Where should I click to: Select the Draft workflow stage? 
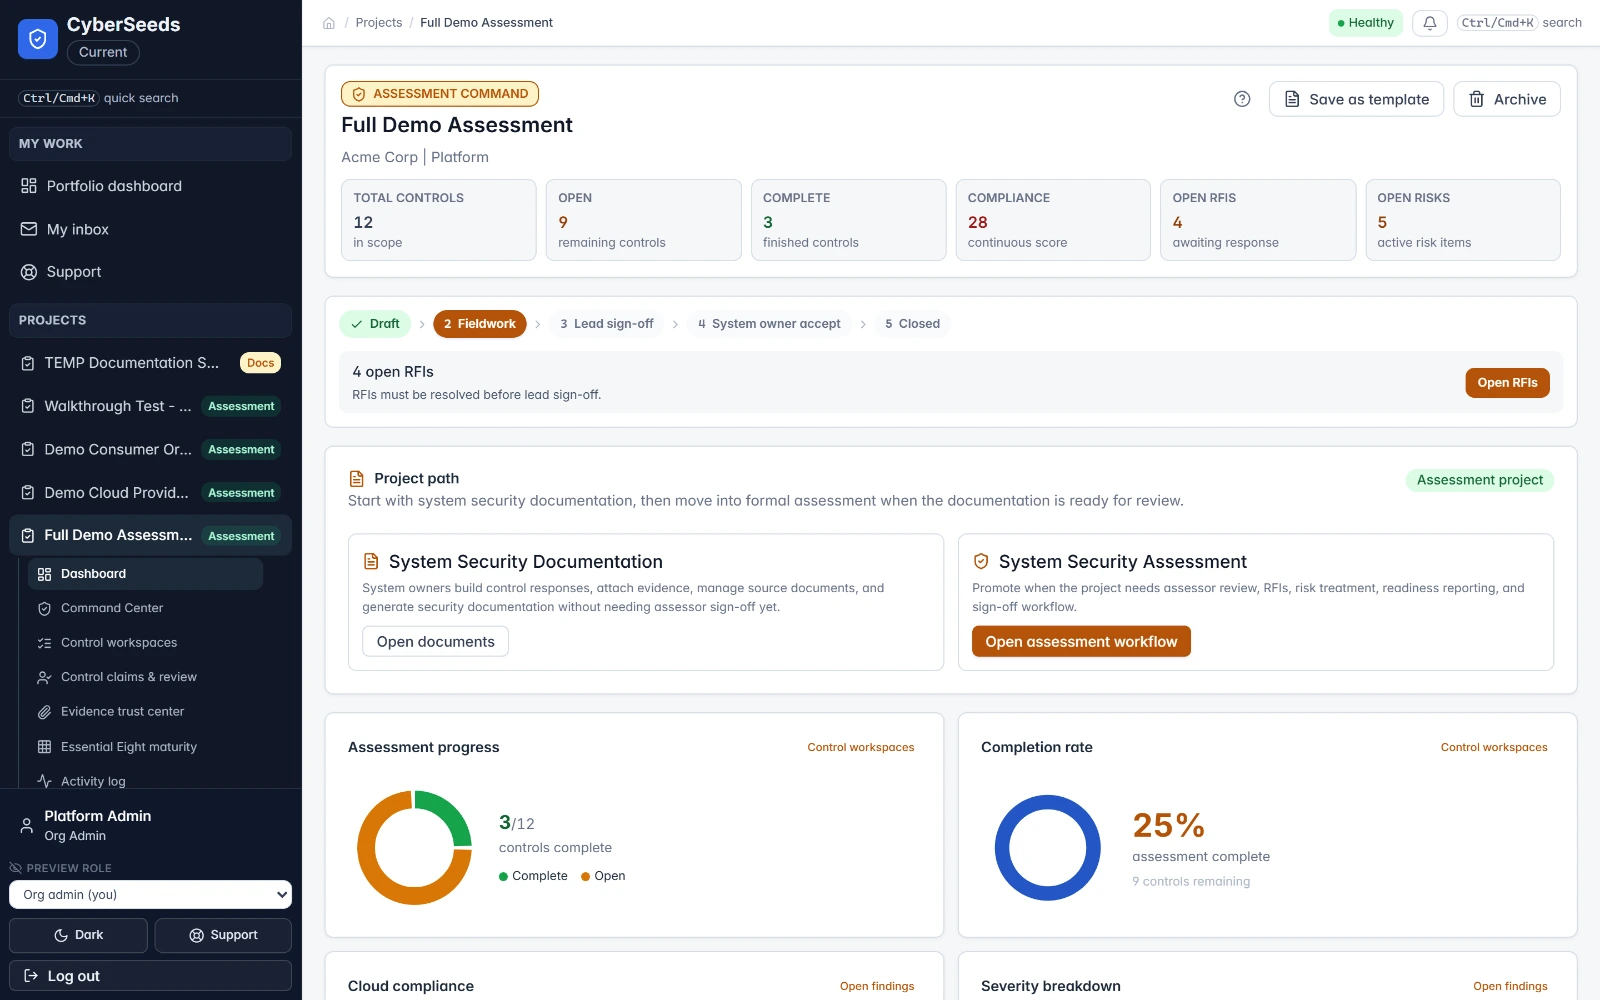(375, 324)
